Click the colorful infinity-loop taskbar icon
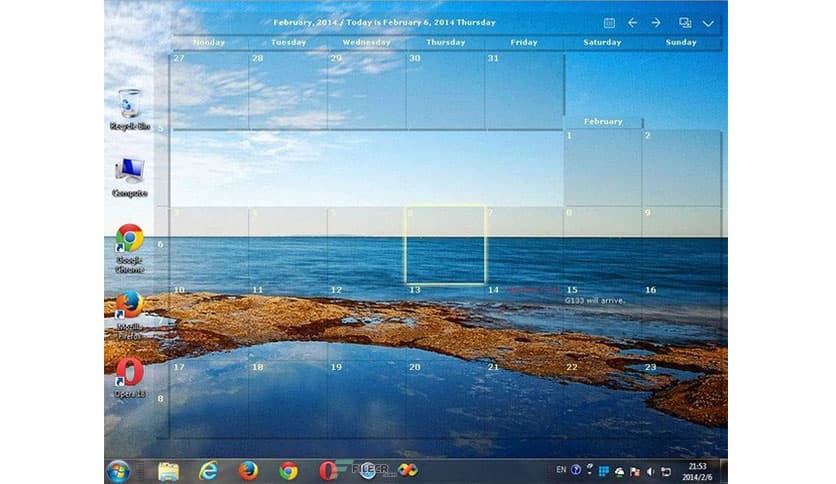 408,470
